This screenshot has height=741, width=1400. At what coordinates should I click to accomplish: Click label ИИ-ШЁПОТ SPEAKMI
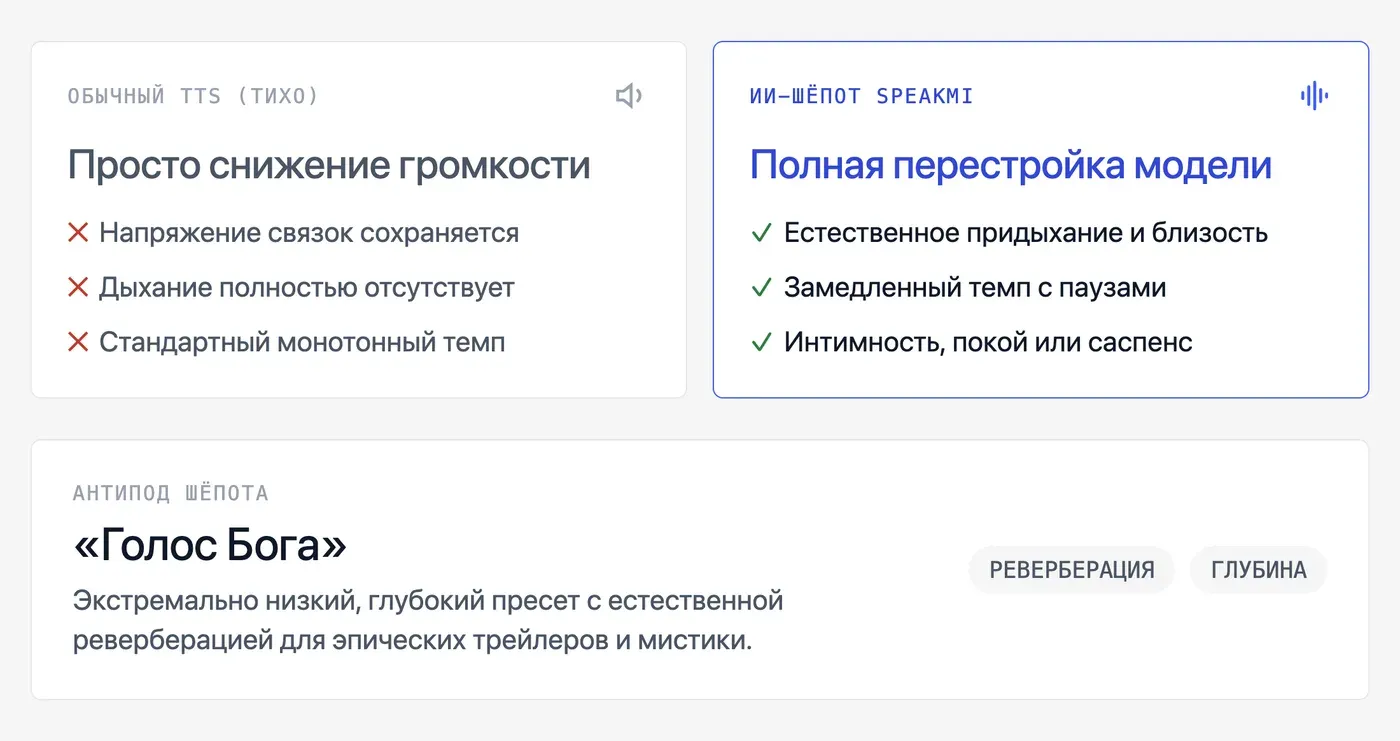click(x=861, y=97)
